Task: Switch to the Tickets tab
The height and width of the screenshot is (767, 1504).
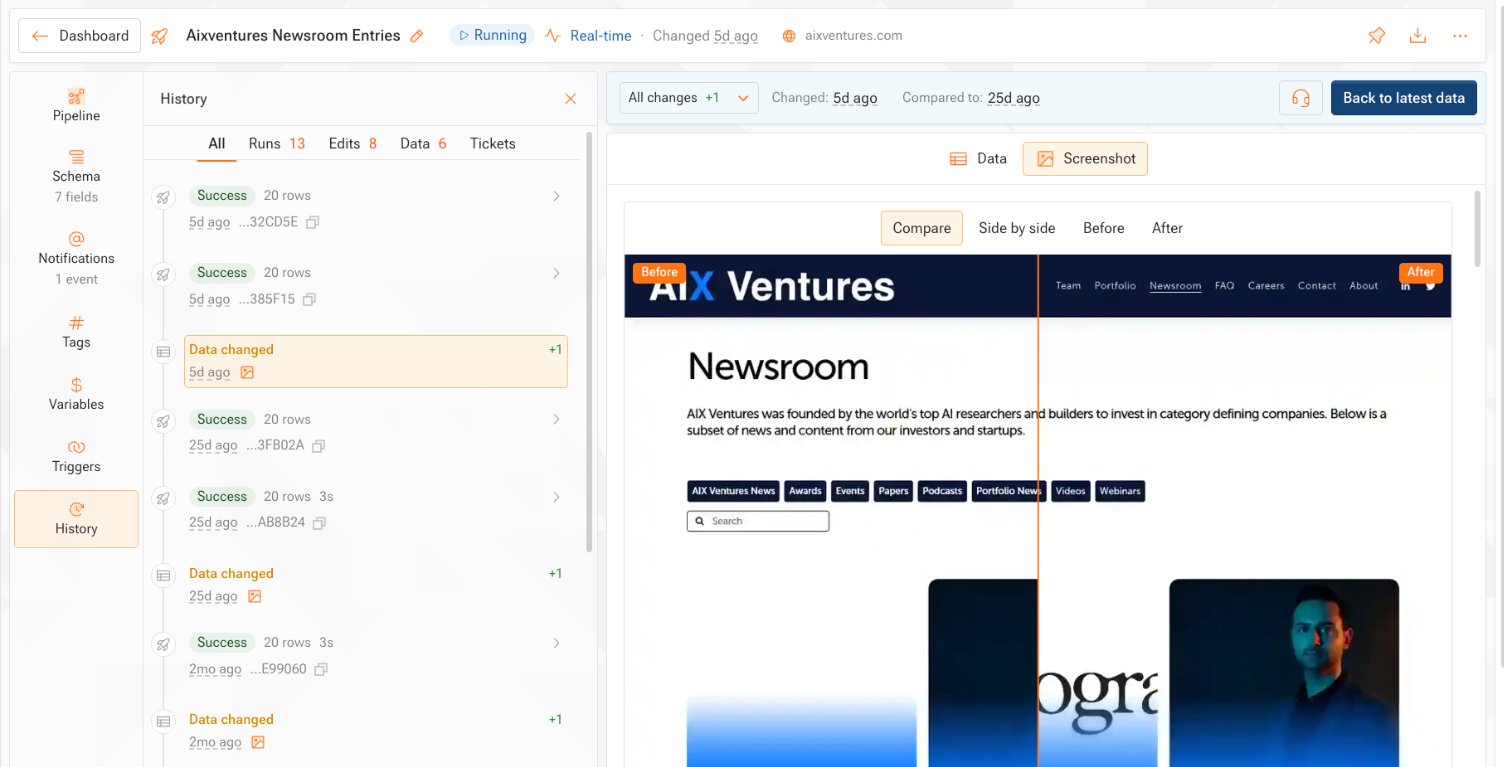Action: coord(493,143)
